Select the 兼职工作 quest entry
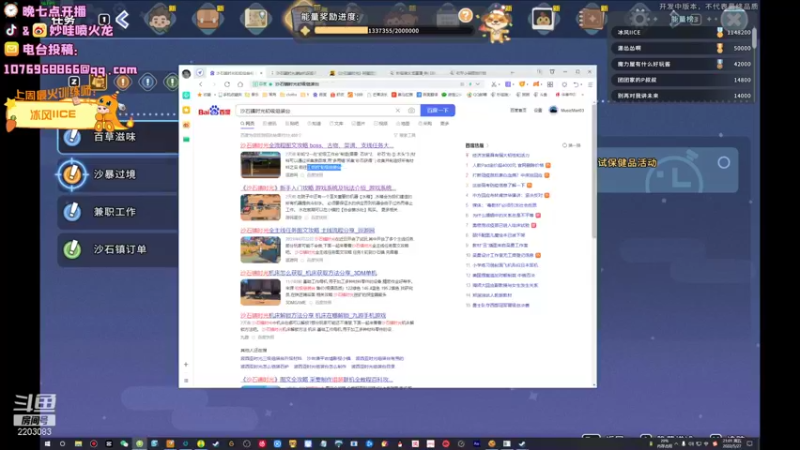This screenshot has height=450, width=800. (117, 212)
